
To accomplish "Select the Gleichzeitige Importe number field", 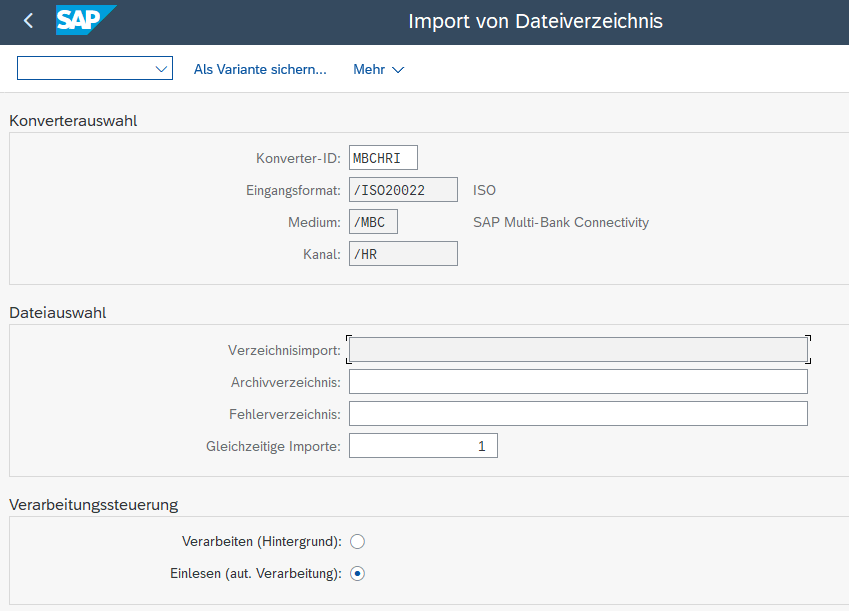I will (423, 446).
